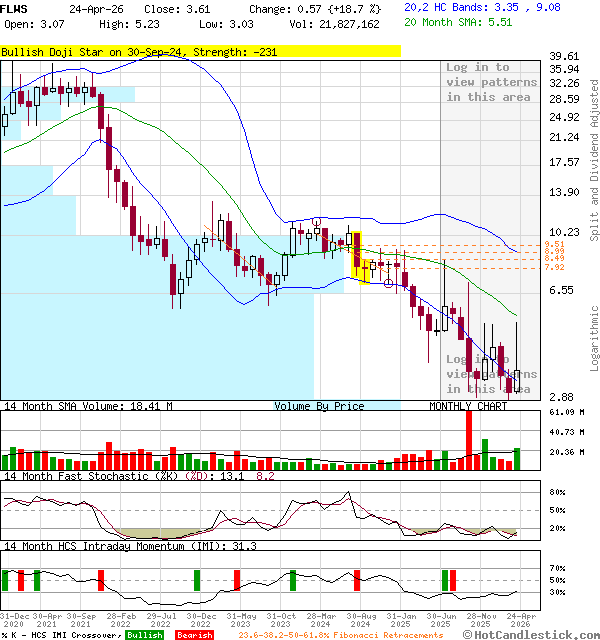This screenshot has height=640, width=600.
Task: Click the red Bearish legend box
Action: tap(195, 635)
